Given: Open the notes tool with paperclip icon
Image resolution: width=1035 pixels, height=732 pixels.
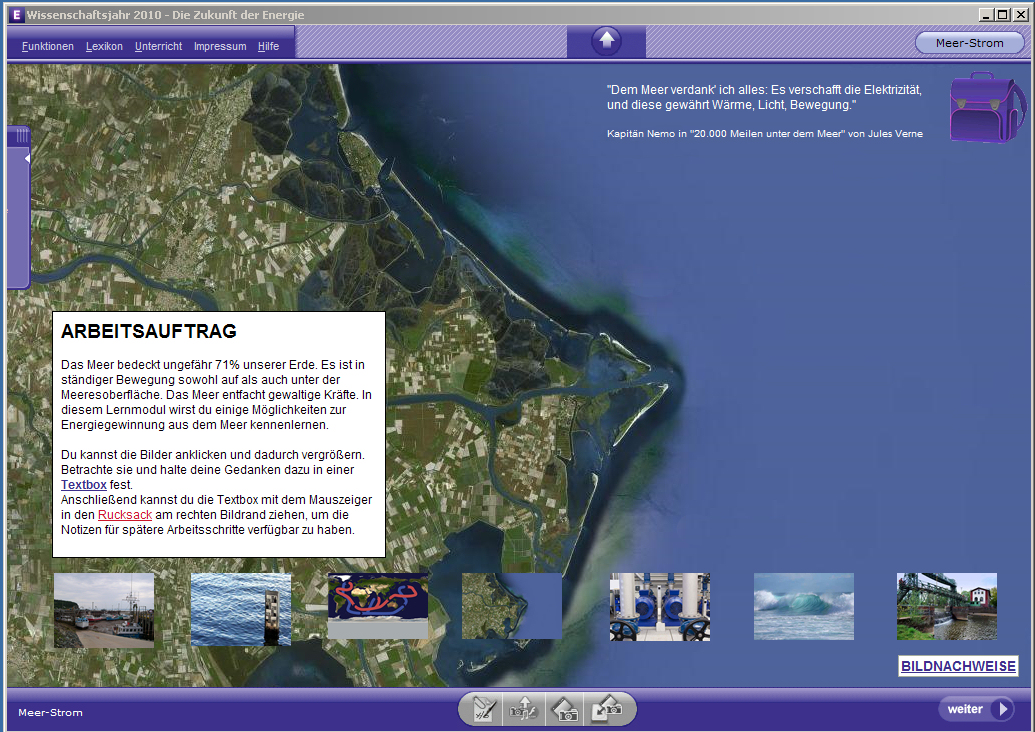Looking at the screenshot, I should click(483, 710).
